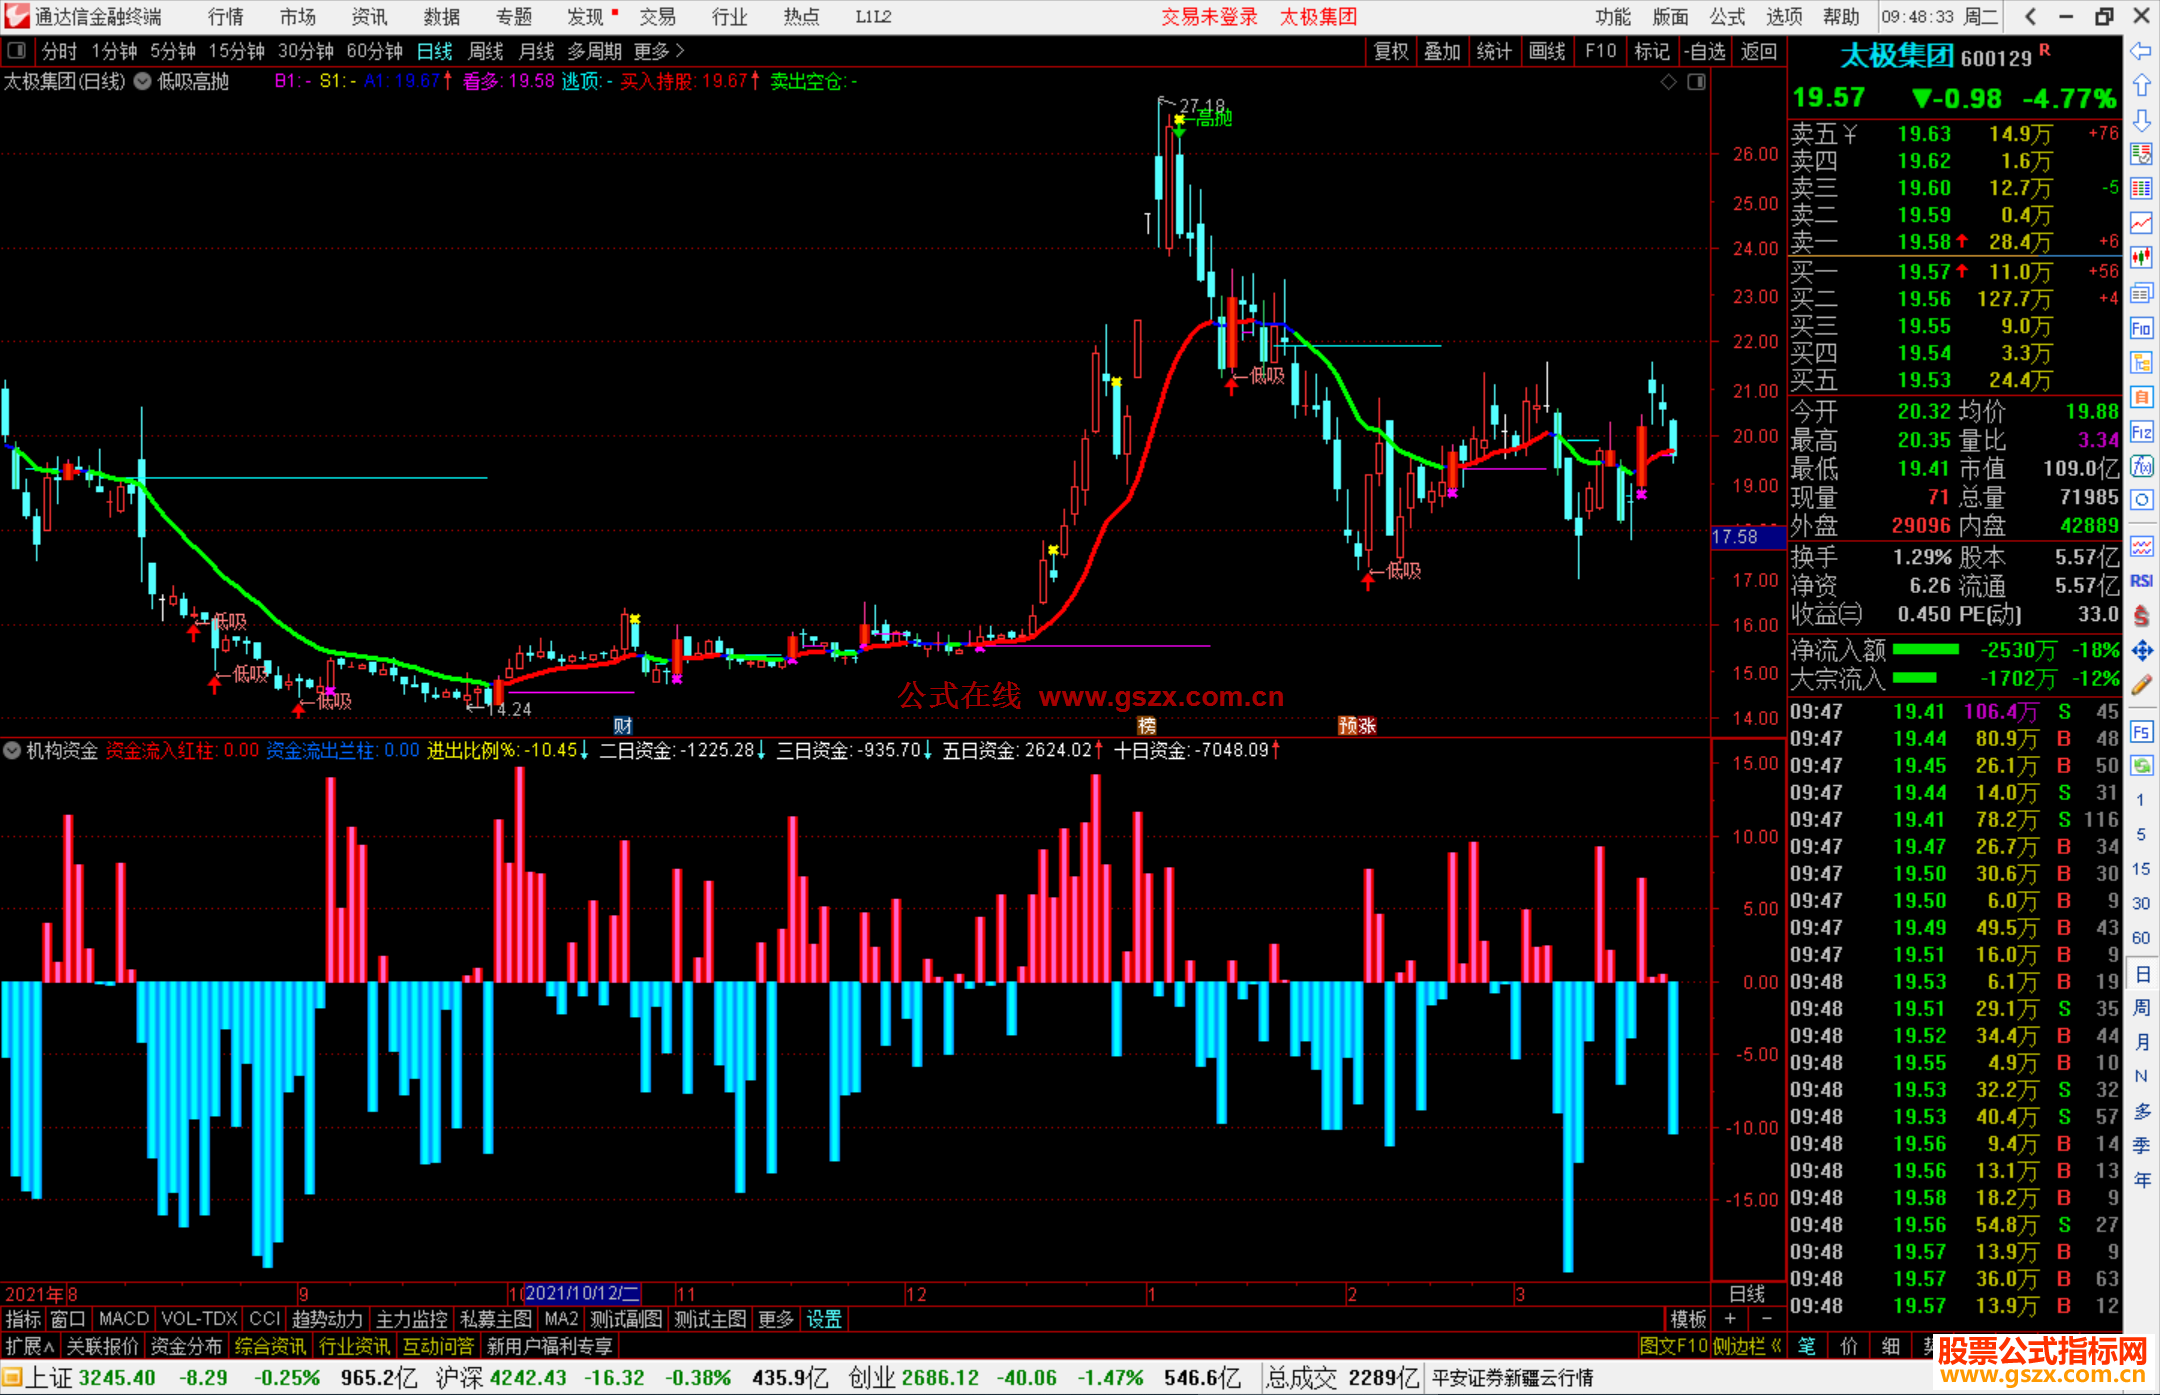Open the F12 sidebar icon
Image resolution: width=2160 pixels, height=1395 pixels.
[x=2141, y=432]
